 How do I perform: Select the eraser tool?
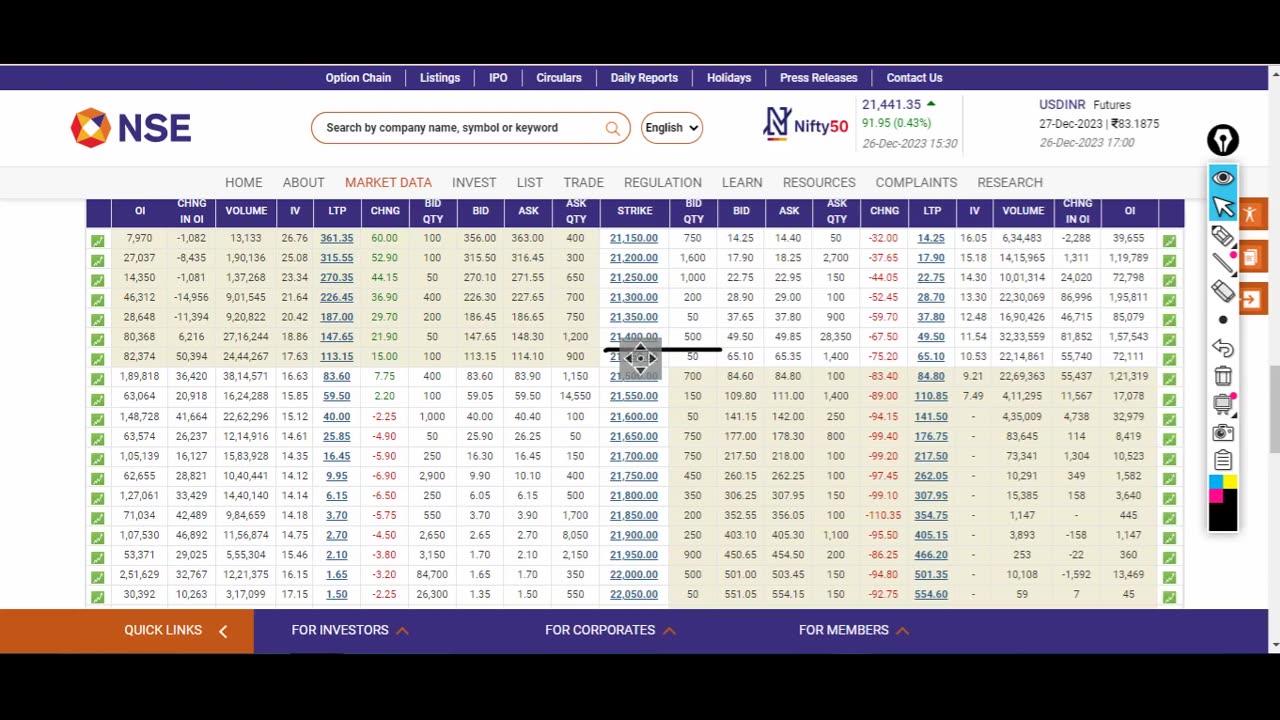pos(1223,292)
